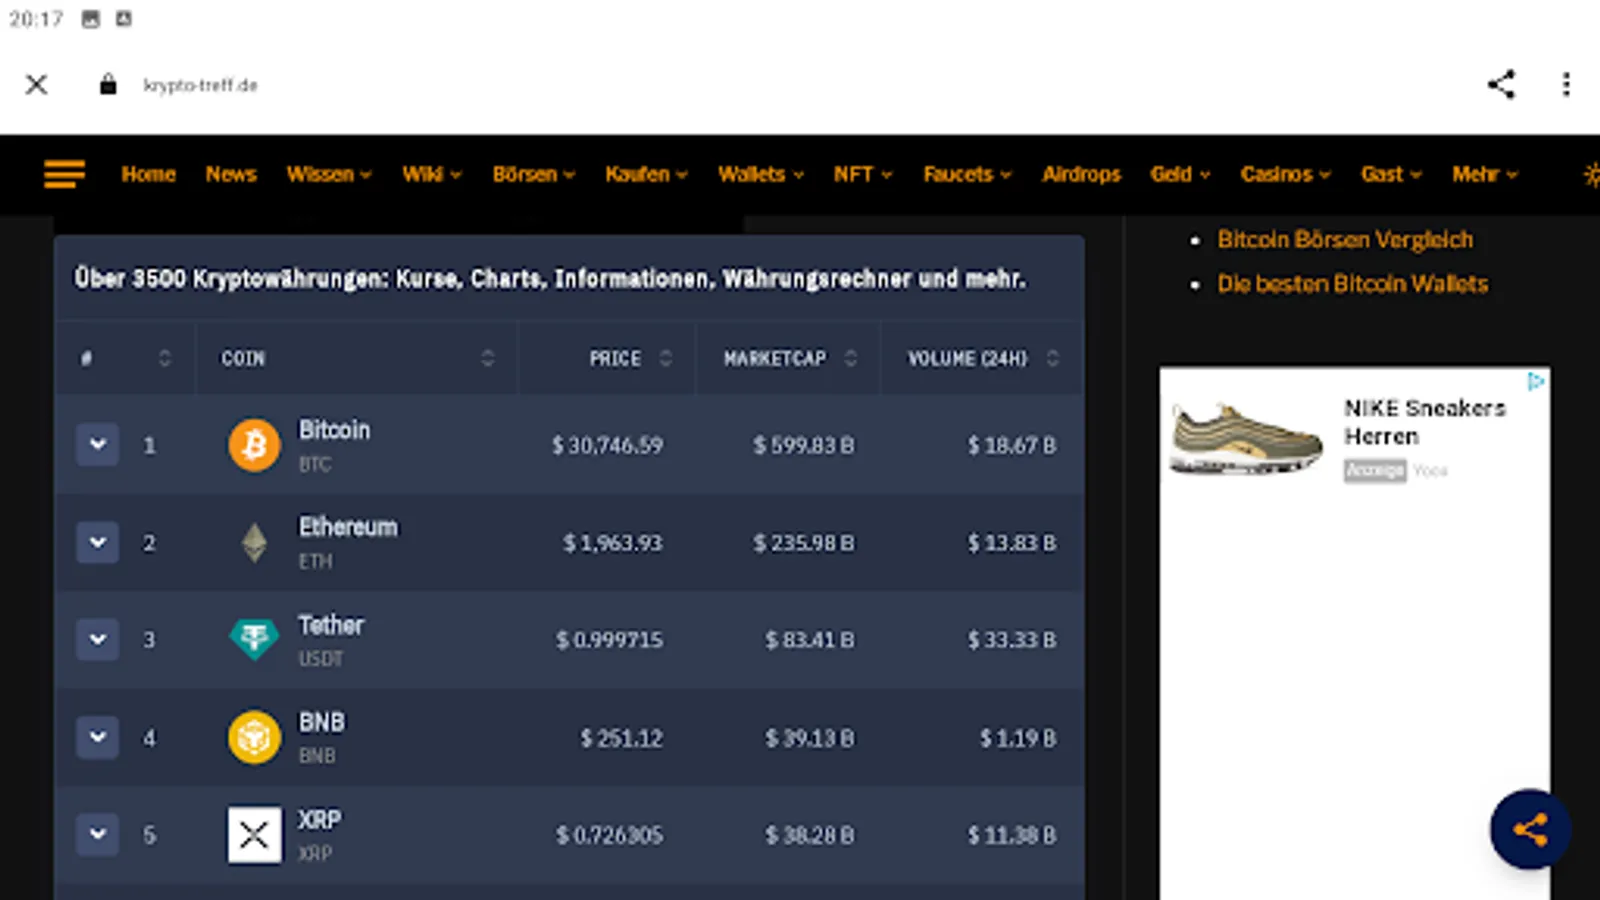Tap the lock icon beside krypto-treff.de

(x=108, y=85)
